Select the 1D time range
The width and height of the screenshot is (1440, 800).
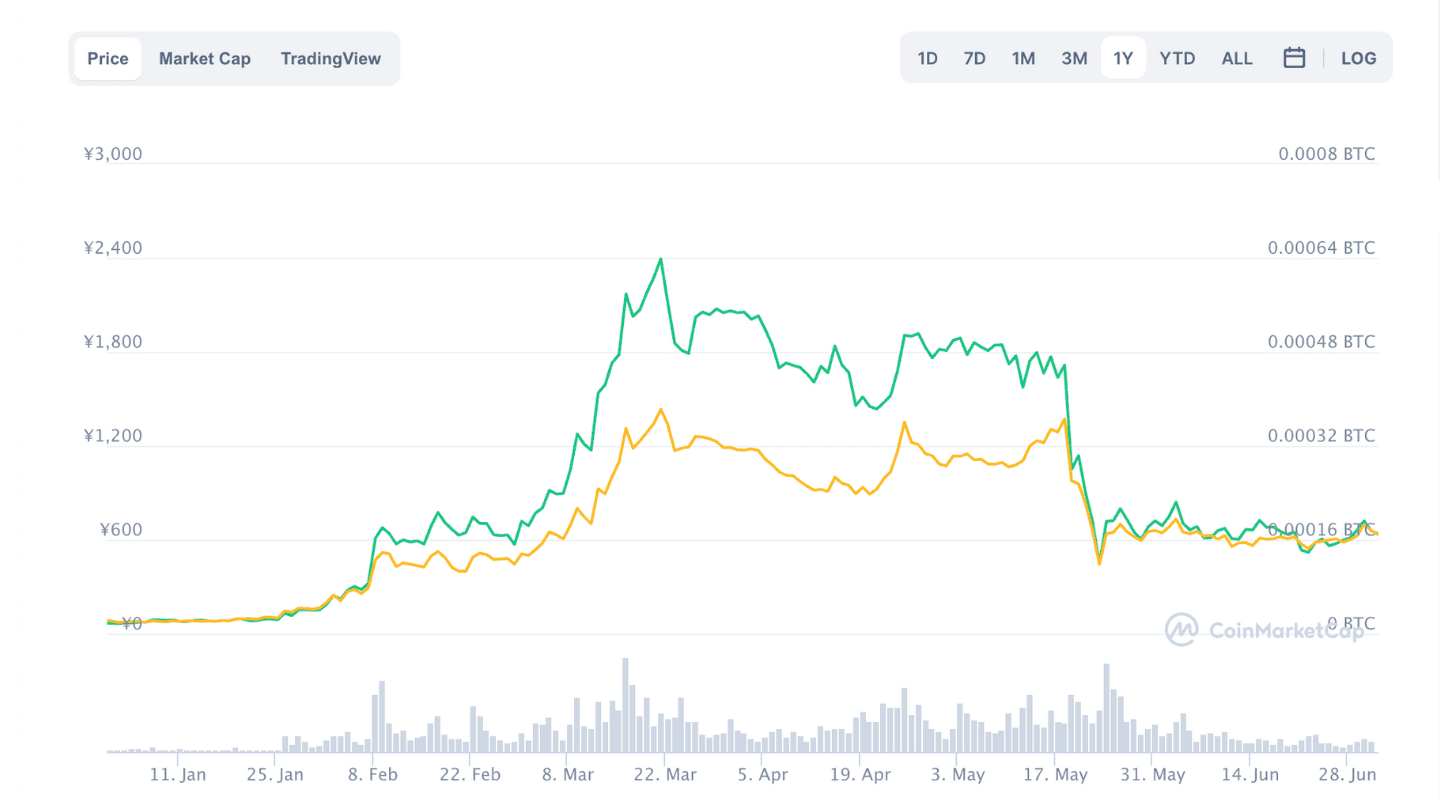point(928,58)
